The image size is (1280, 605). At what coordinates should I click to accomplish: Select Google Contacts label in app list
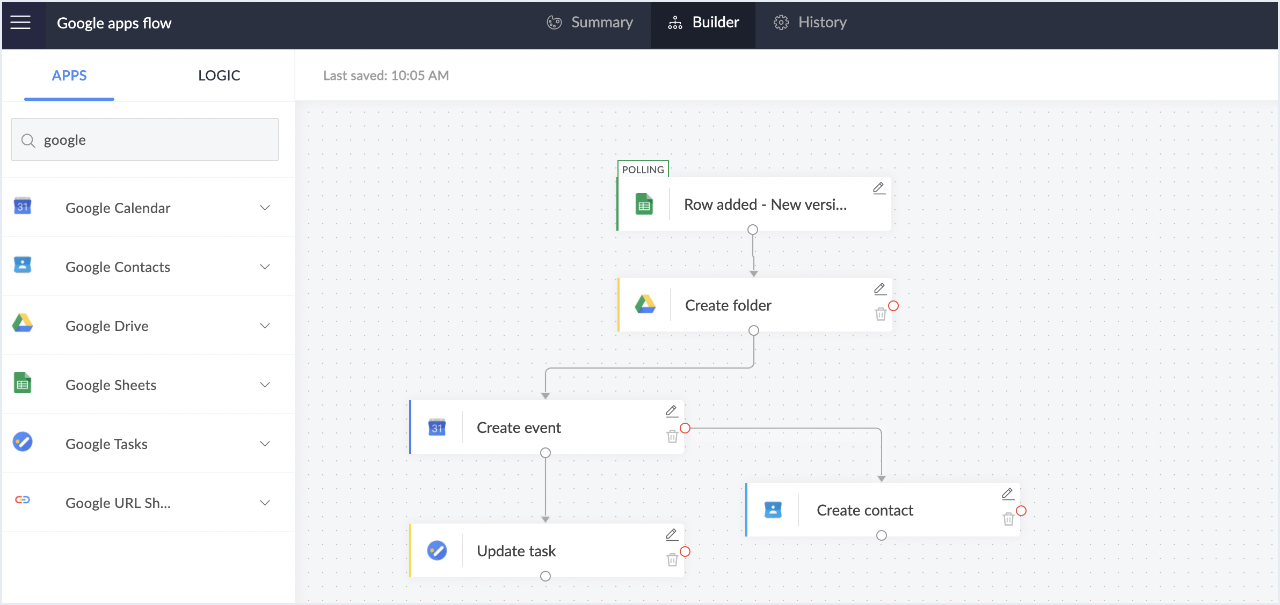click(x=118, y=267)
